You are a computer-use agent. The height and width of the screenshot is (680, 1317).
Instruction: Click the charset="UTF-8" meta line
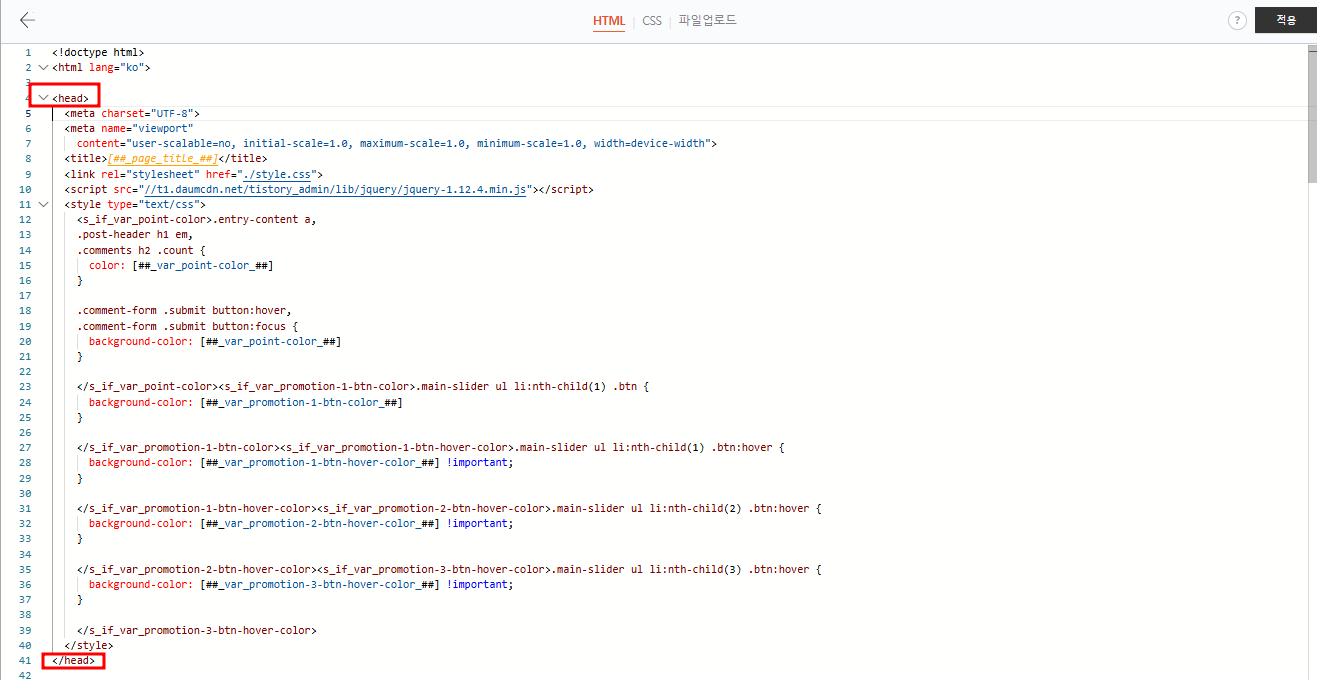(x=132, y=113)
